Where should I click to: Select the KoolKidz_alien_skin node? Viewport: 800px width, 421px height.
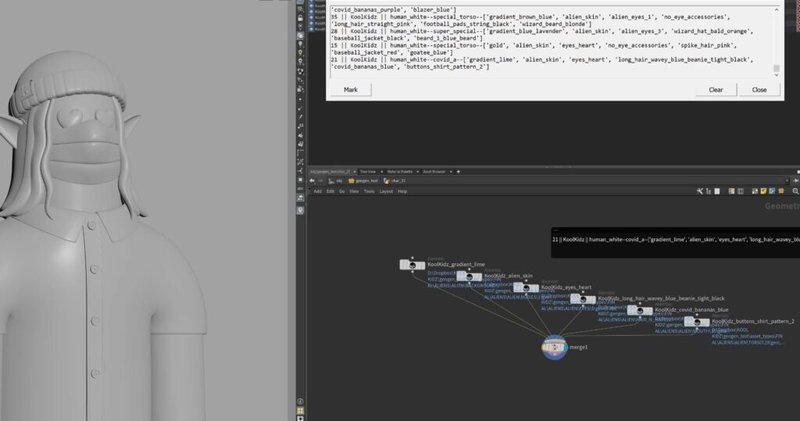pyautogui.click(x=469, y=277)
